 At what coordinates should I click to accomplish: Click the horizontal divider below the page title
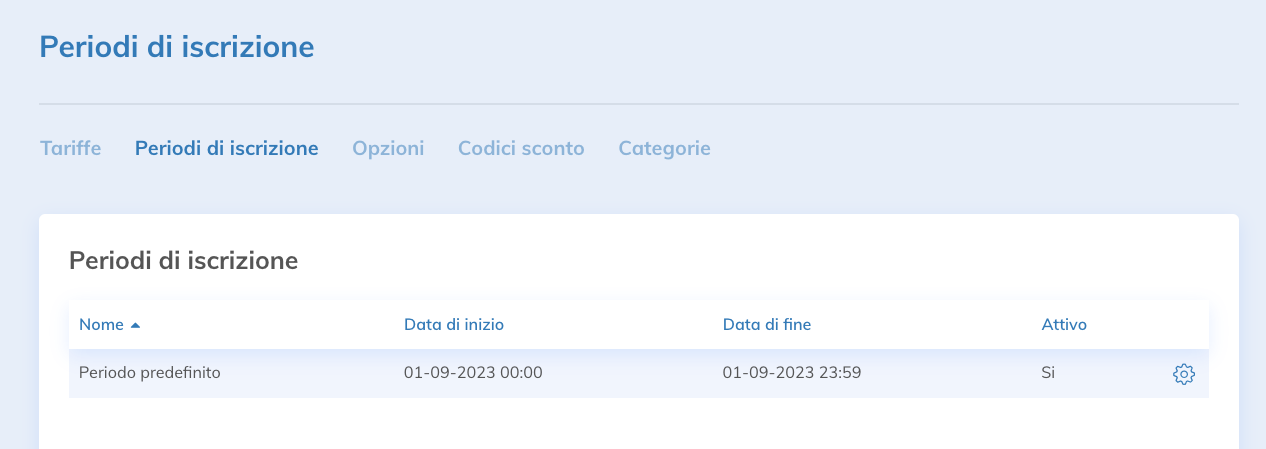pyautogui.click(x=638, y=104)
